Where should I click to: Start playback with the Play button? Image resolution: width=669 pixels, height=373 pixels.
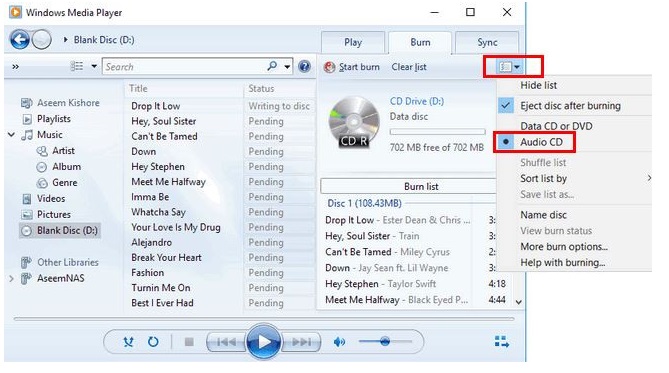click(263, 341)
